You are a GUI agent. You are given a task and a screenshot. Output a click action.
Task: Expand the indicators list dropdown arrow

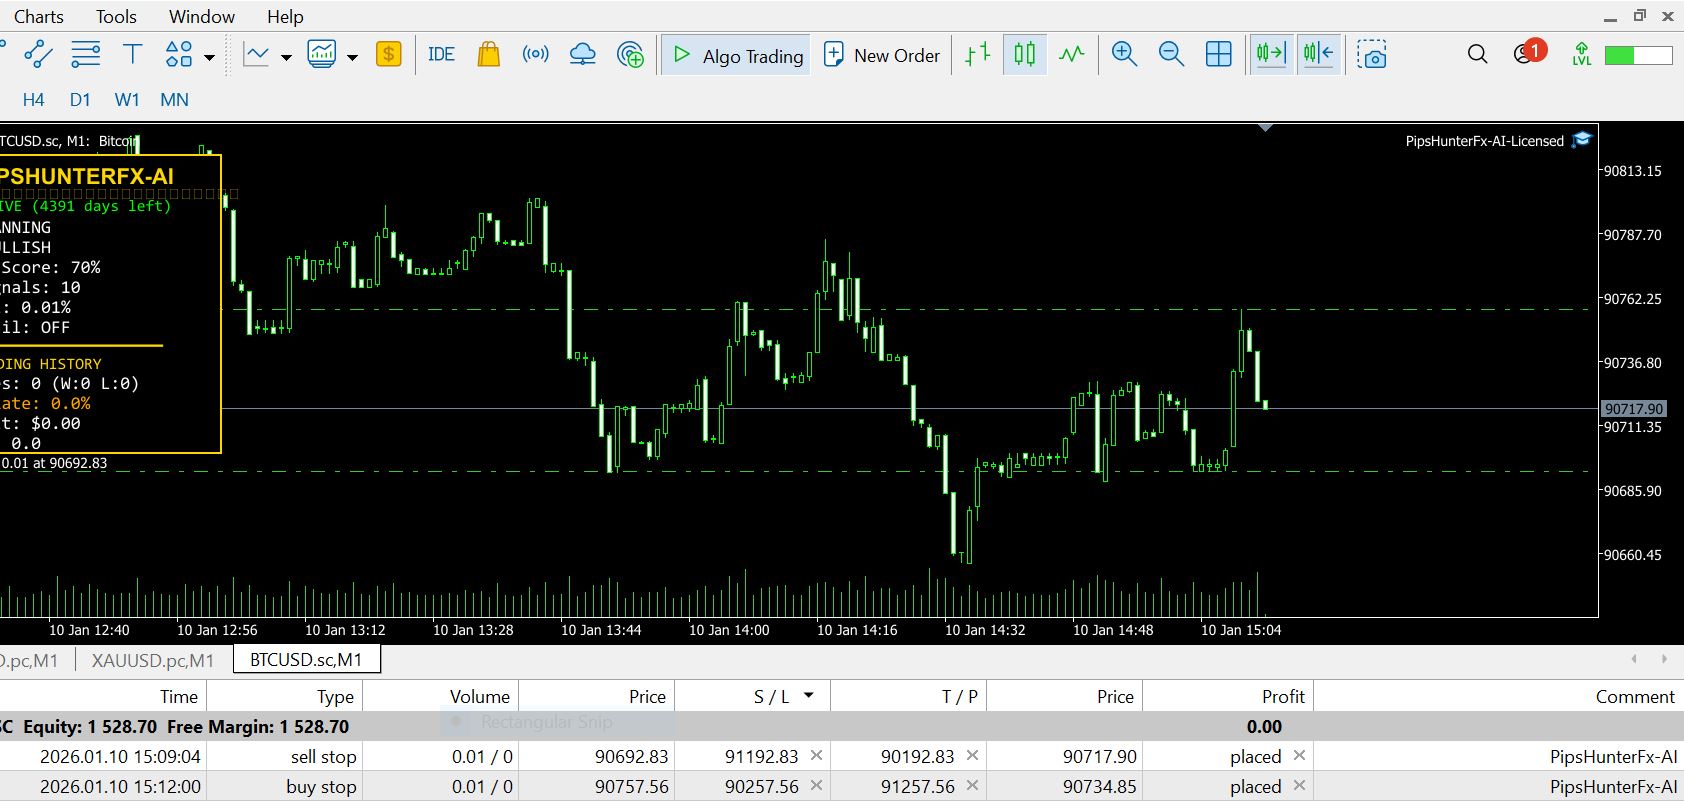click(286, 57)
